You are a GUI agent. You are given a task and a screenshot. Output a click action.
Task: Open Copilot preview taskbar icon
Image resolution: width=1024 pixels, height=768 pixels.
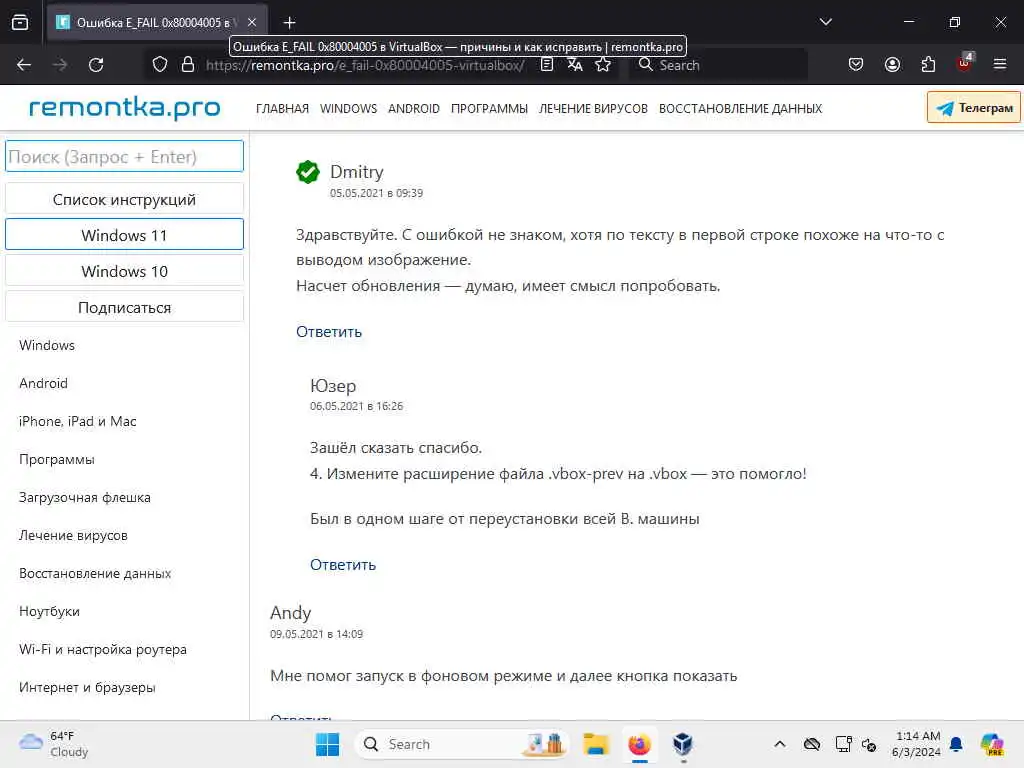pos(992,744)
